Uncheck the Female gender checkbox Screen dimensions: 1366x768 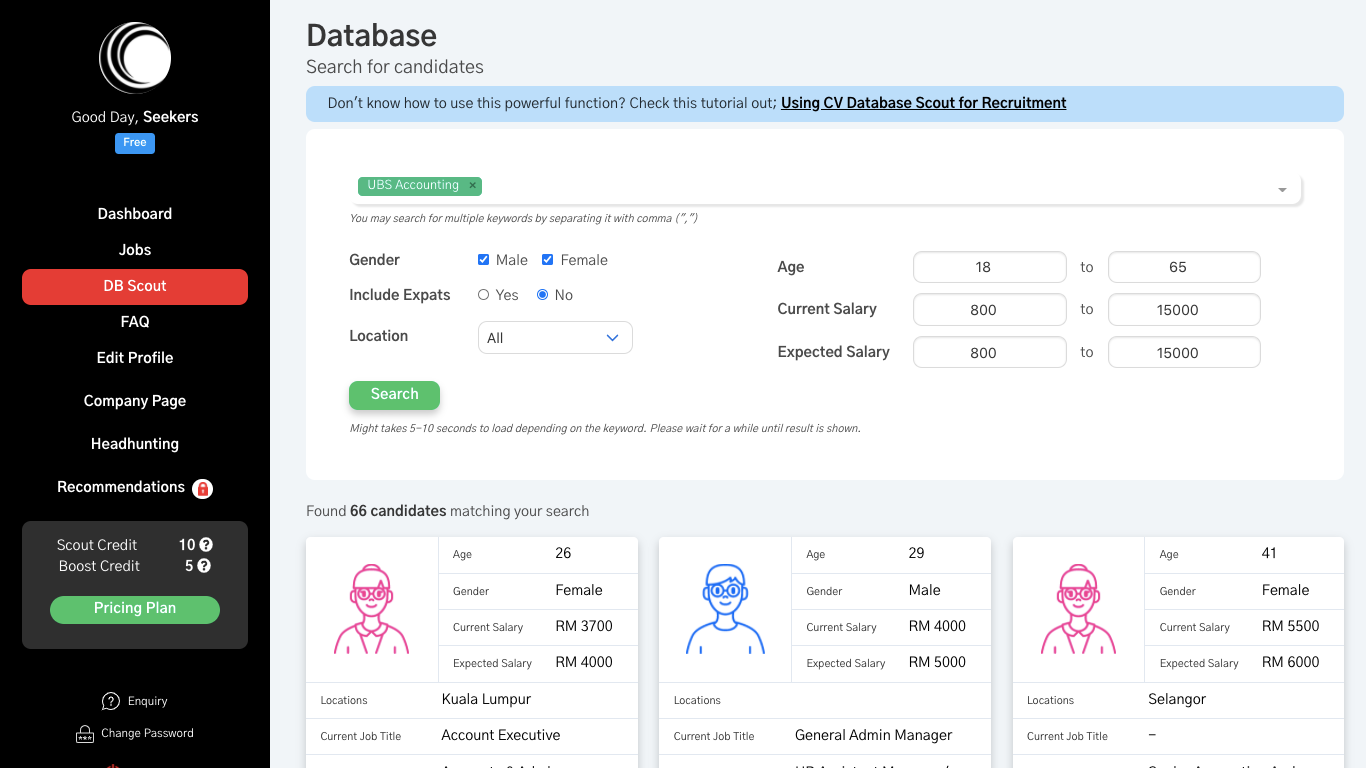pyautogui.click(x=548, y=260)
